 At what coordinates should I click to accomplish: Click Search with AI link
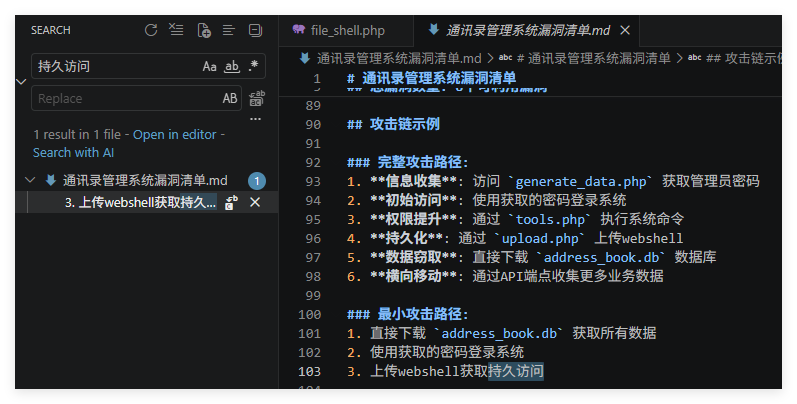(x=73, y=152)
